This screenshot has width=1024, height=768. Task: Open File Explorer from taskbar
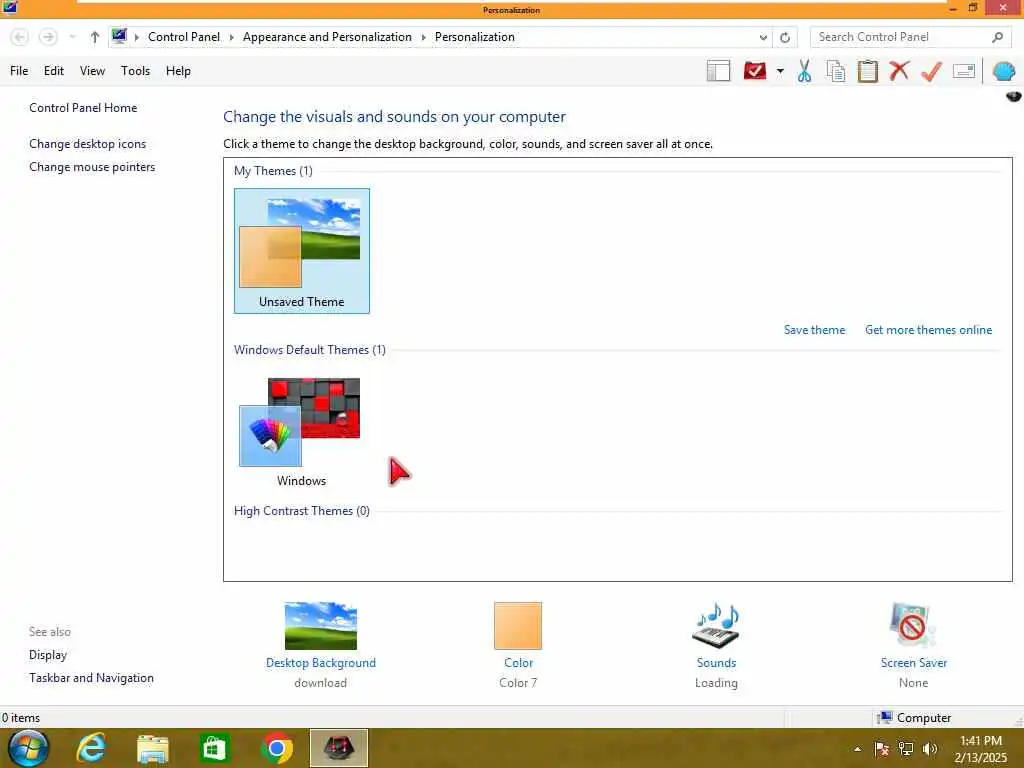click(153, 748)
